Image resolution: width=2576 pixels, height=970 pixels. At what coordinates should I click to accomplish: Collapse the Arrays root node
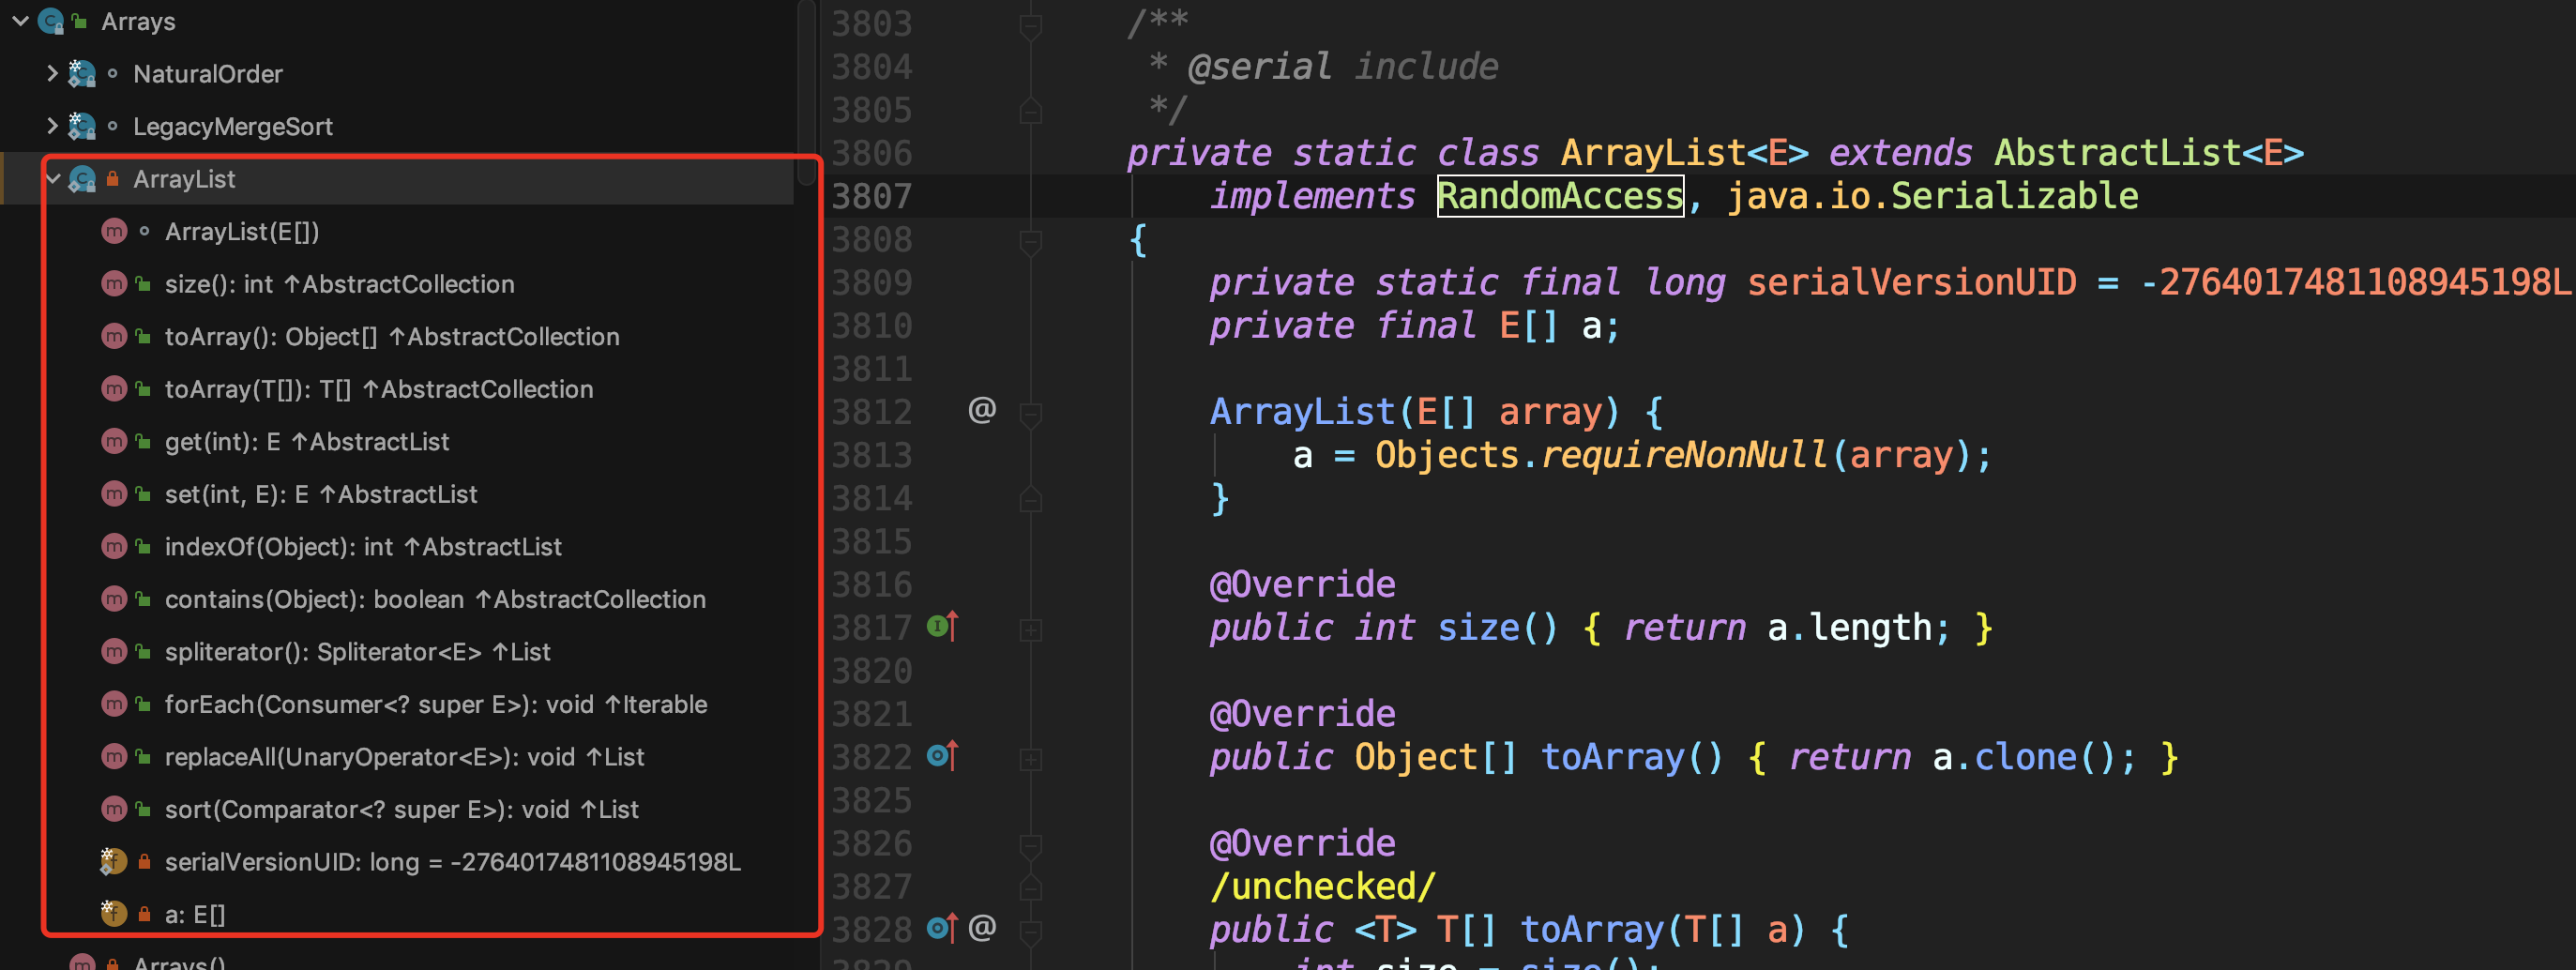coord(20,21)
